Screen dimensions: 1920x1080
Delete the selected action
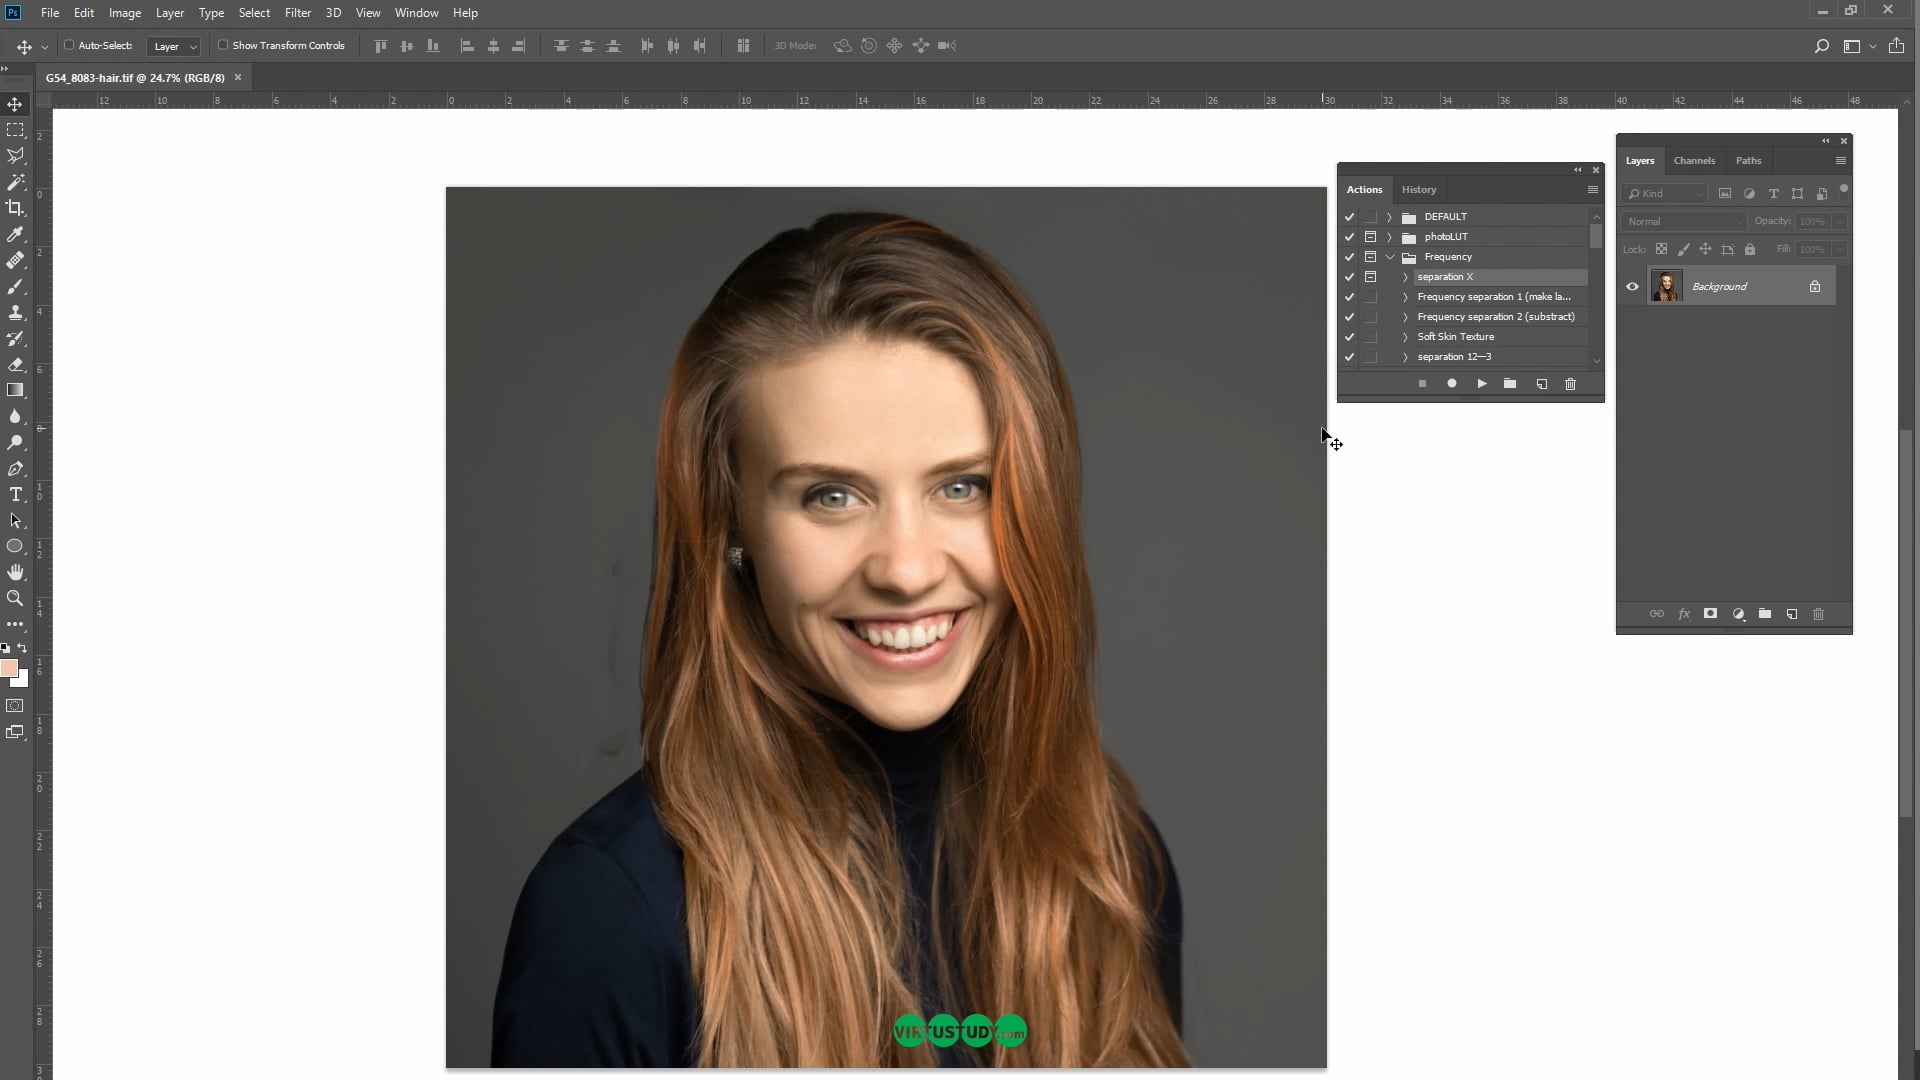(x=1570, y=384)
